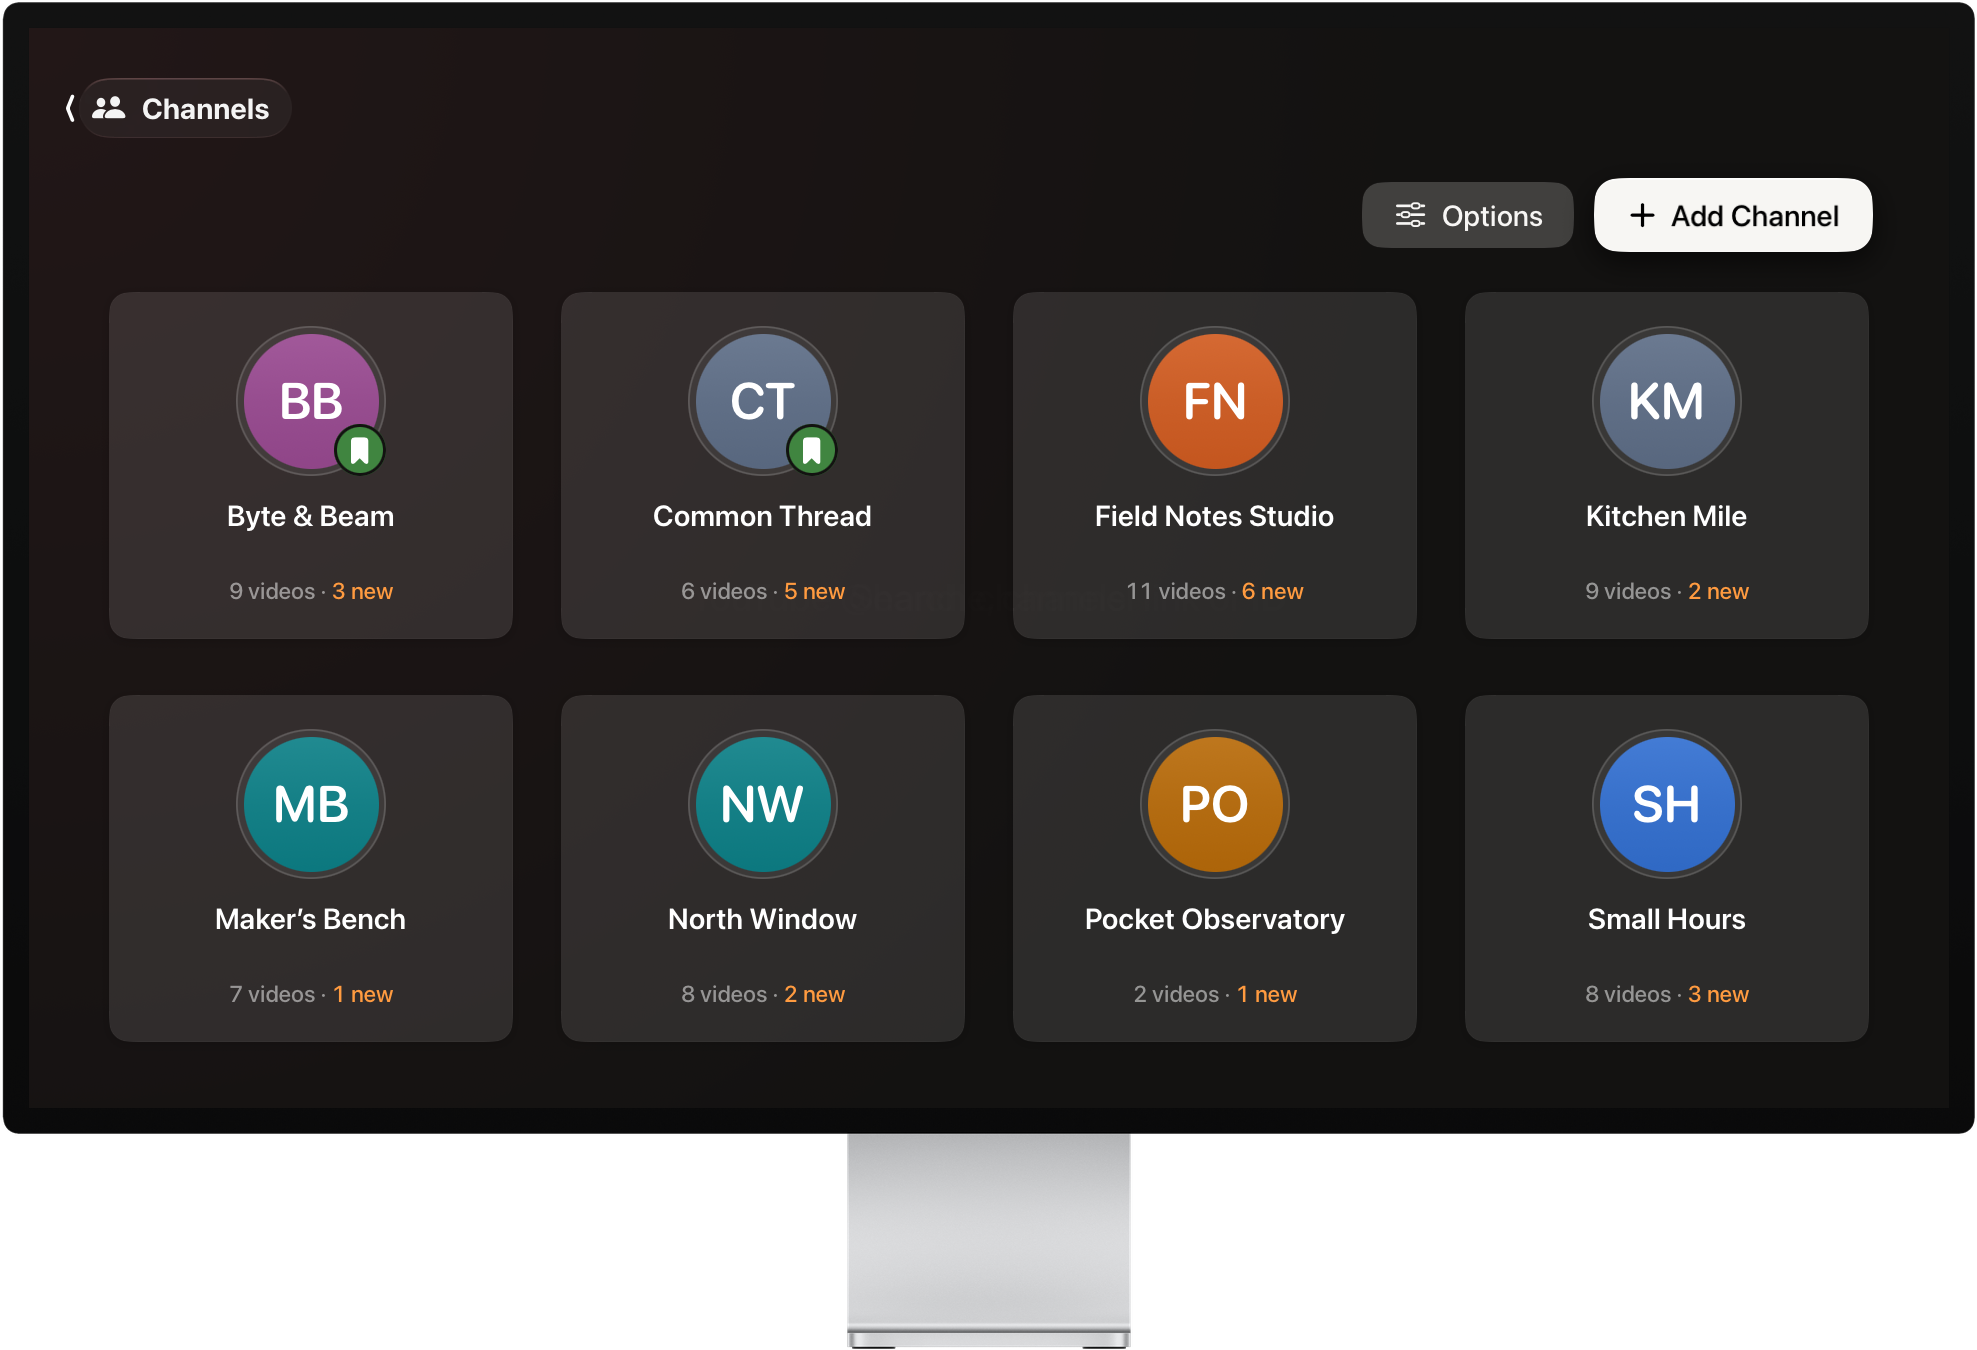Image resolution: width=1977 pixels, height=1350 pixels.
Task: Click Add Channel button
Action: coord(1733,215)
